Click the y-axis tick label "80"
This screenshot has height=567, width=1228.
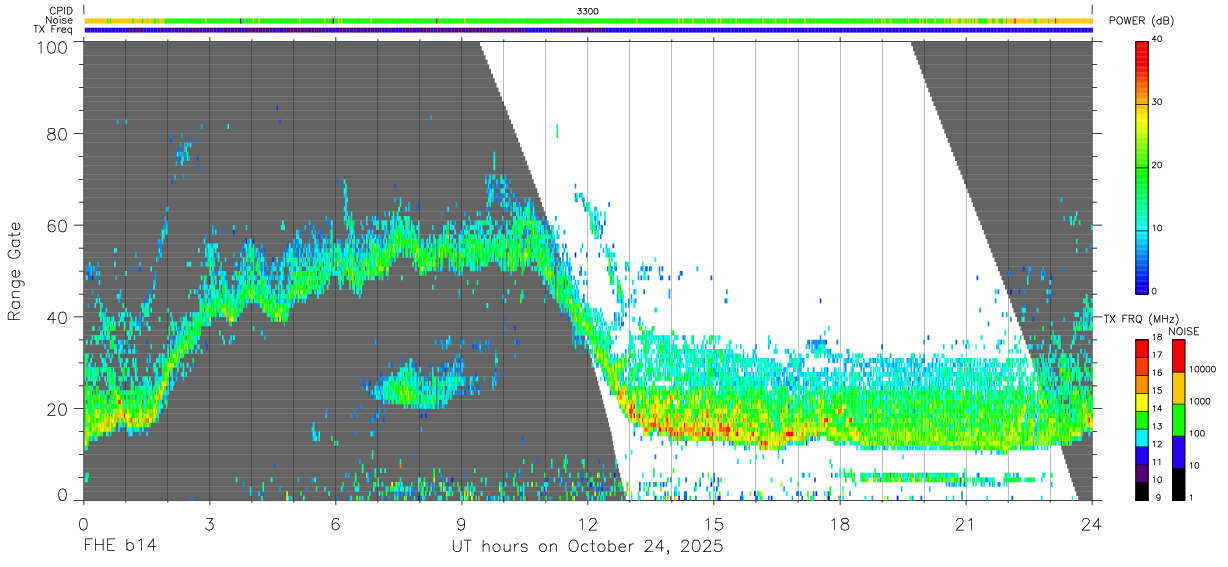[57, 133]
